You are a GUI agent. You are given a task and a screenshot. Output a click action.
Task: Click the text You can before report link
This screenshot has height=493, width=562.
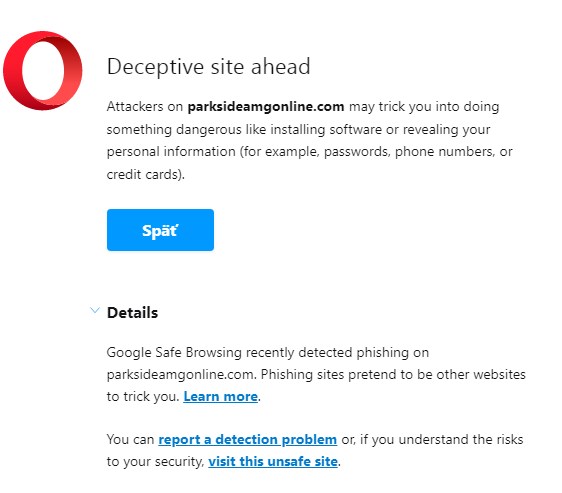tap(130, 440)
